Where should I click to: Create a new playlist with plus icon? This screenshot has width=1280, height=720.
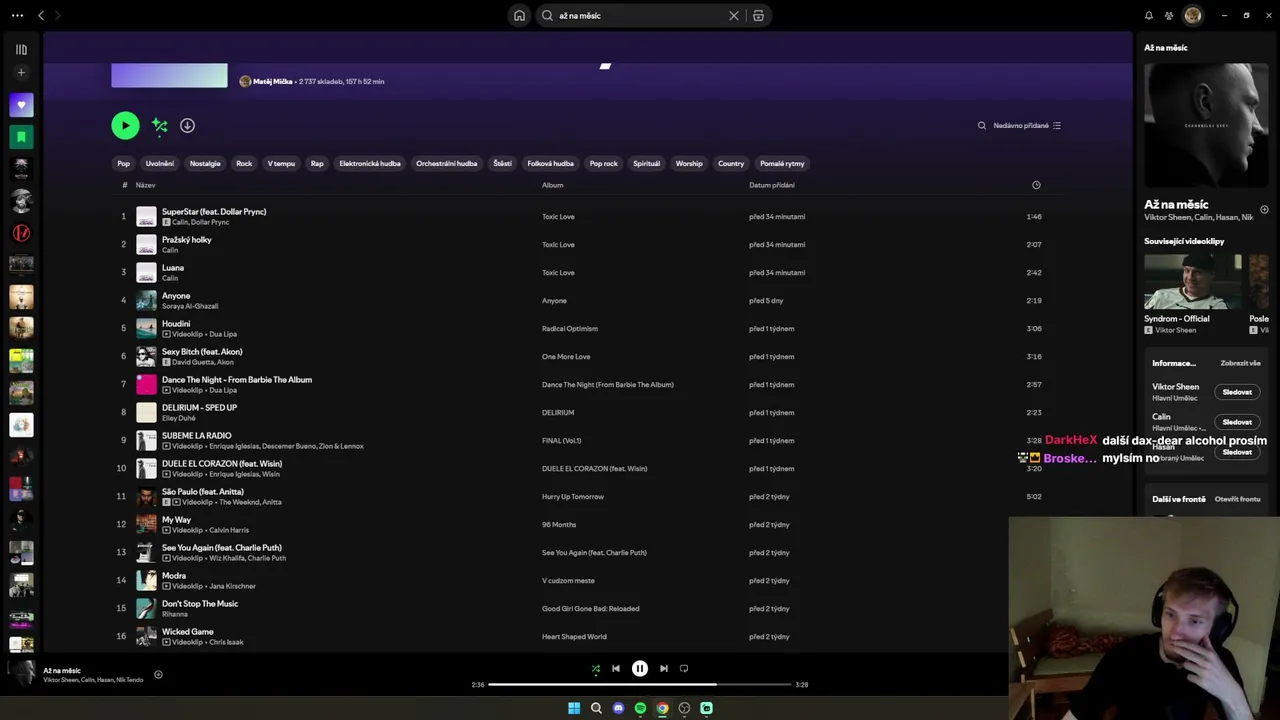click(21, 72)
